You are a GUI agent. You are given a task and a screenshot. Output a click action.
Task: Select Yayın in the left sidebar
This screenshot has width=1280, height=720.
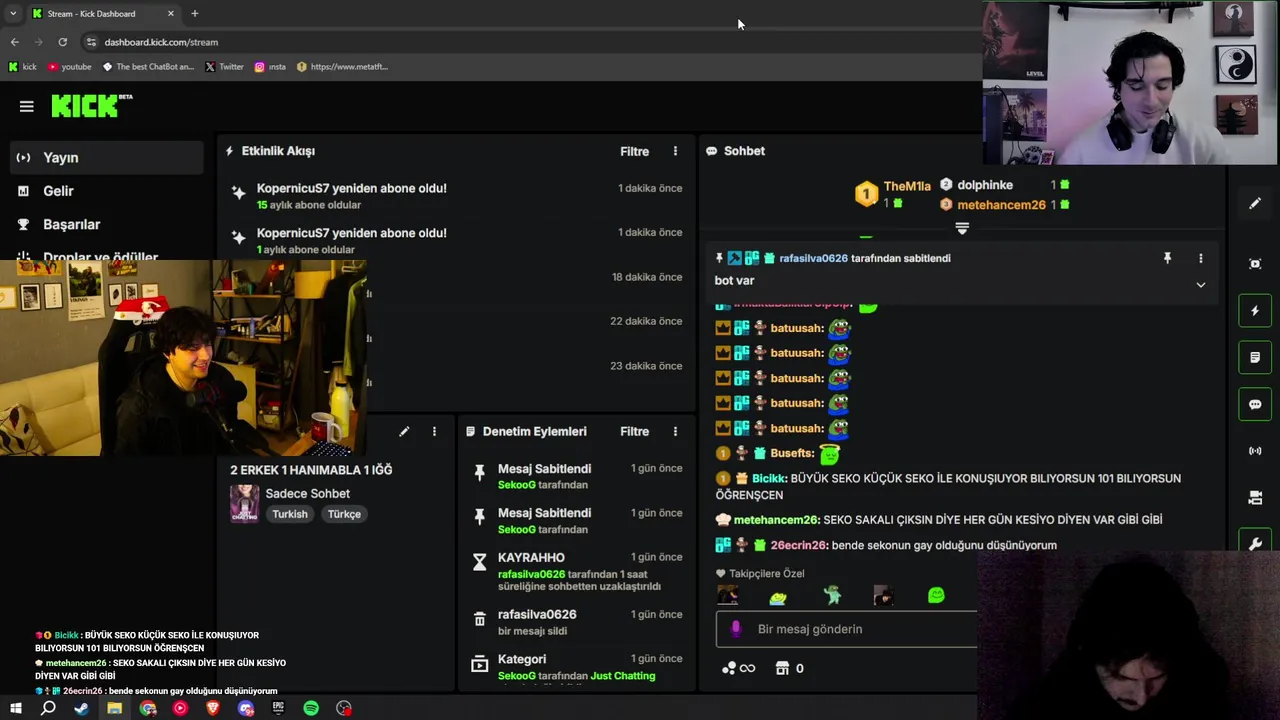tap(107, 158)
